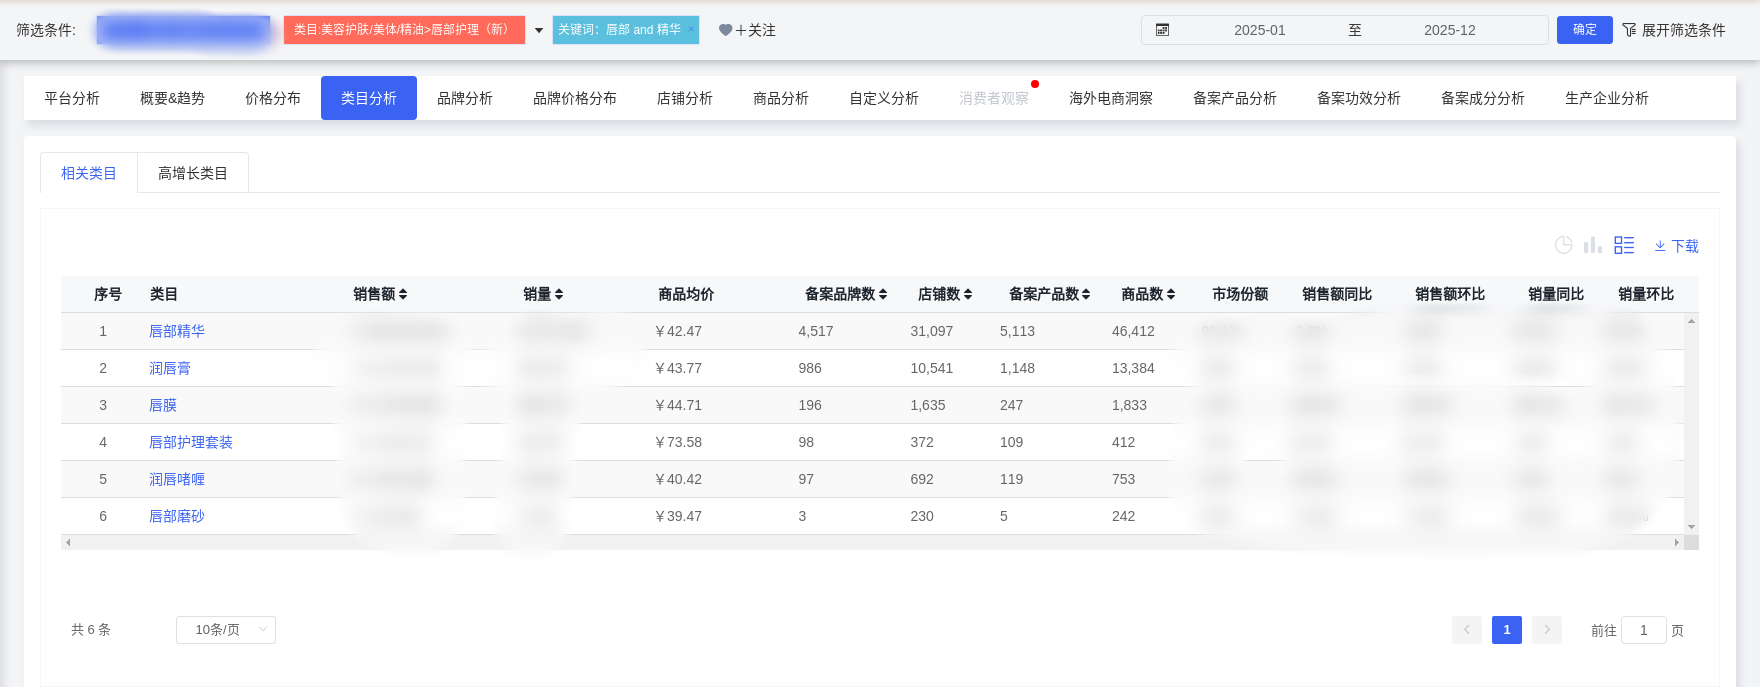The height and width of the screenshot is (687, 1760).
Task: Click the 确定 confirm button
Action: pyautogui.click(x=1584, y=30)
